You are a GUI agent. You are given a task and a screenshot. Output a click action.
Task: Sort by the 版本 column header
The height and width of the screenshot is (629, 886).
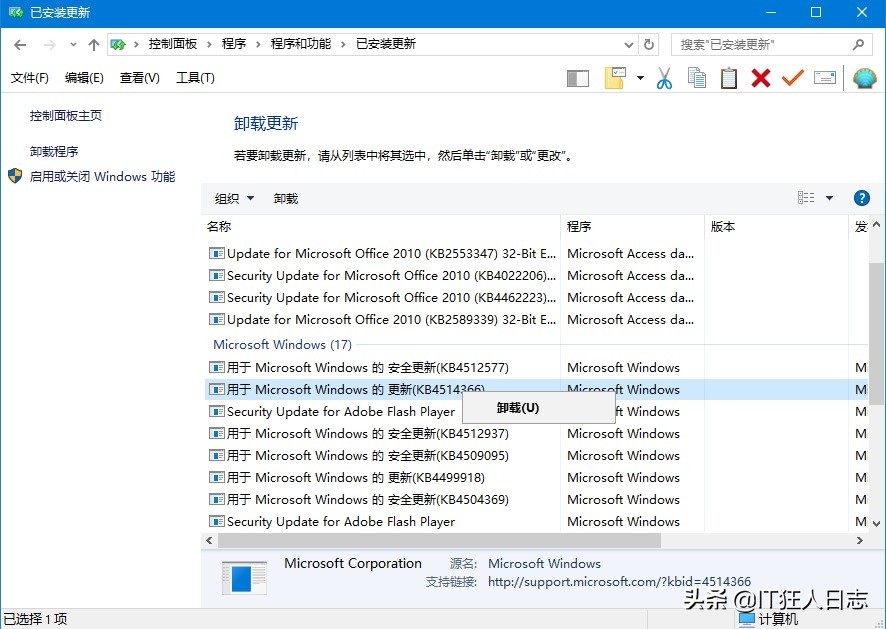[x=776, y=227]
